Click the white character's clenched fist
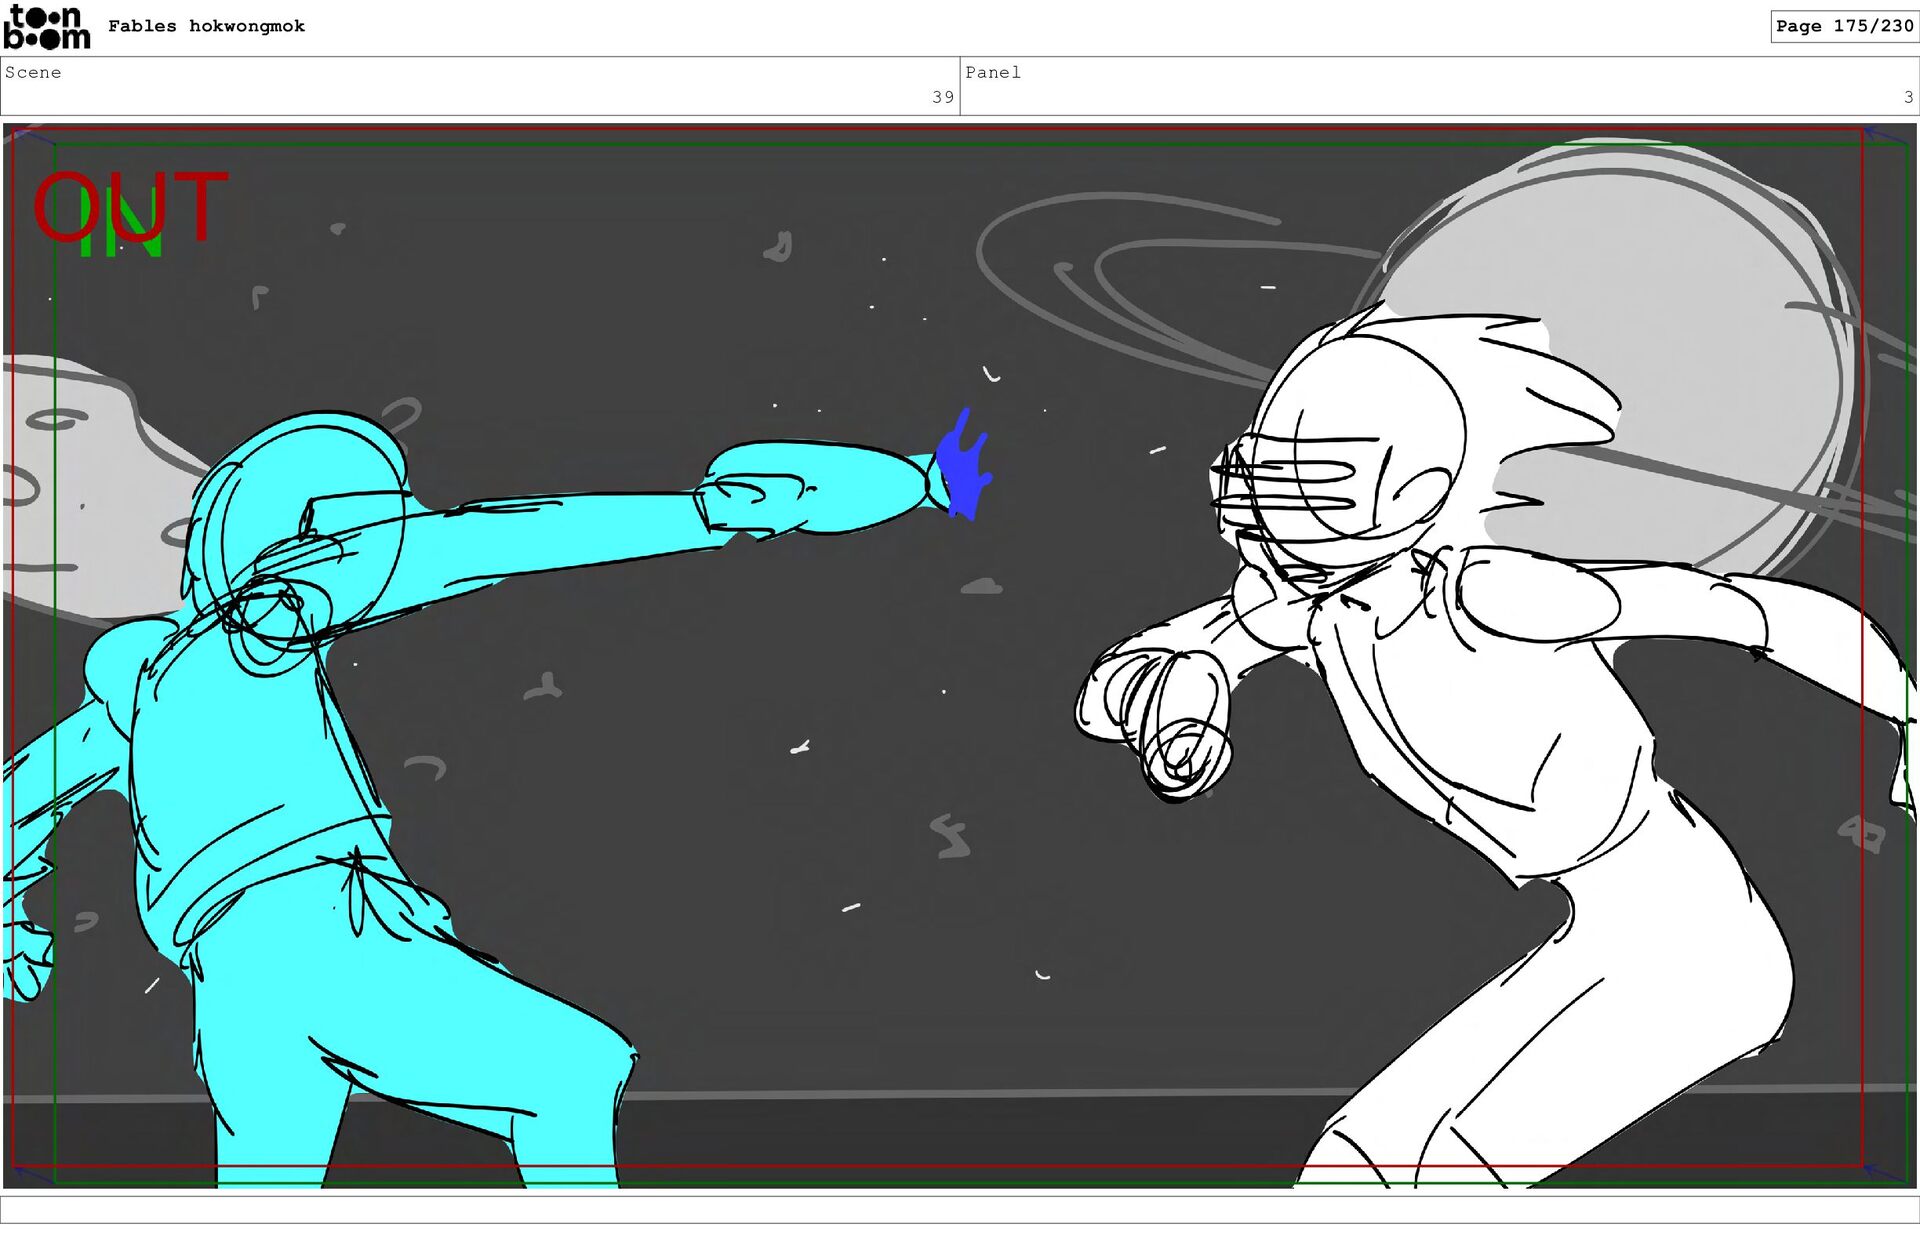Image resolution: width=1920 pixels, height=1242 pixels. 1160,715
